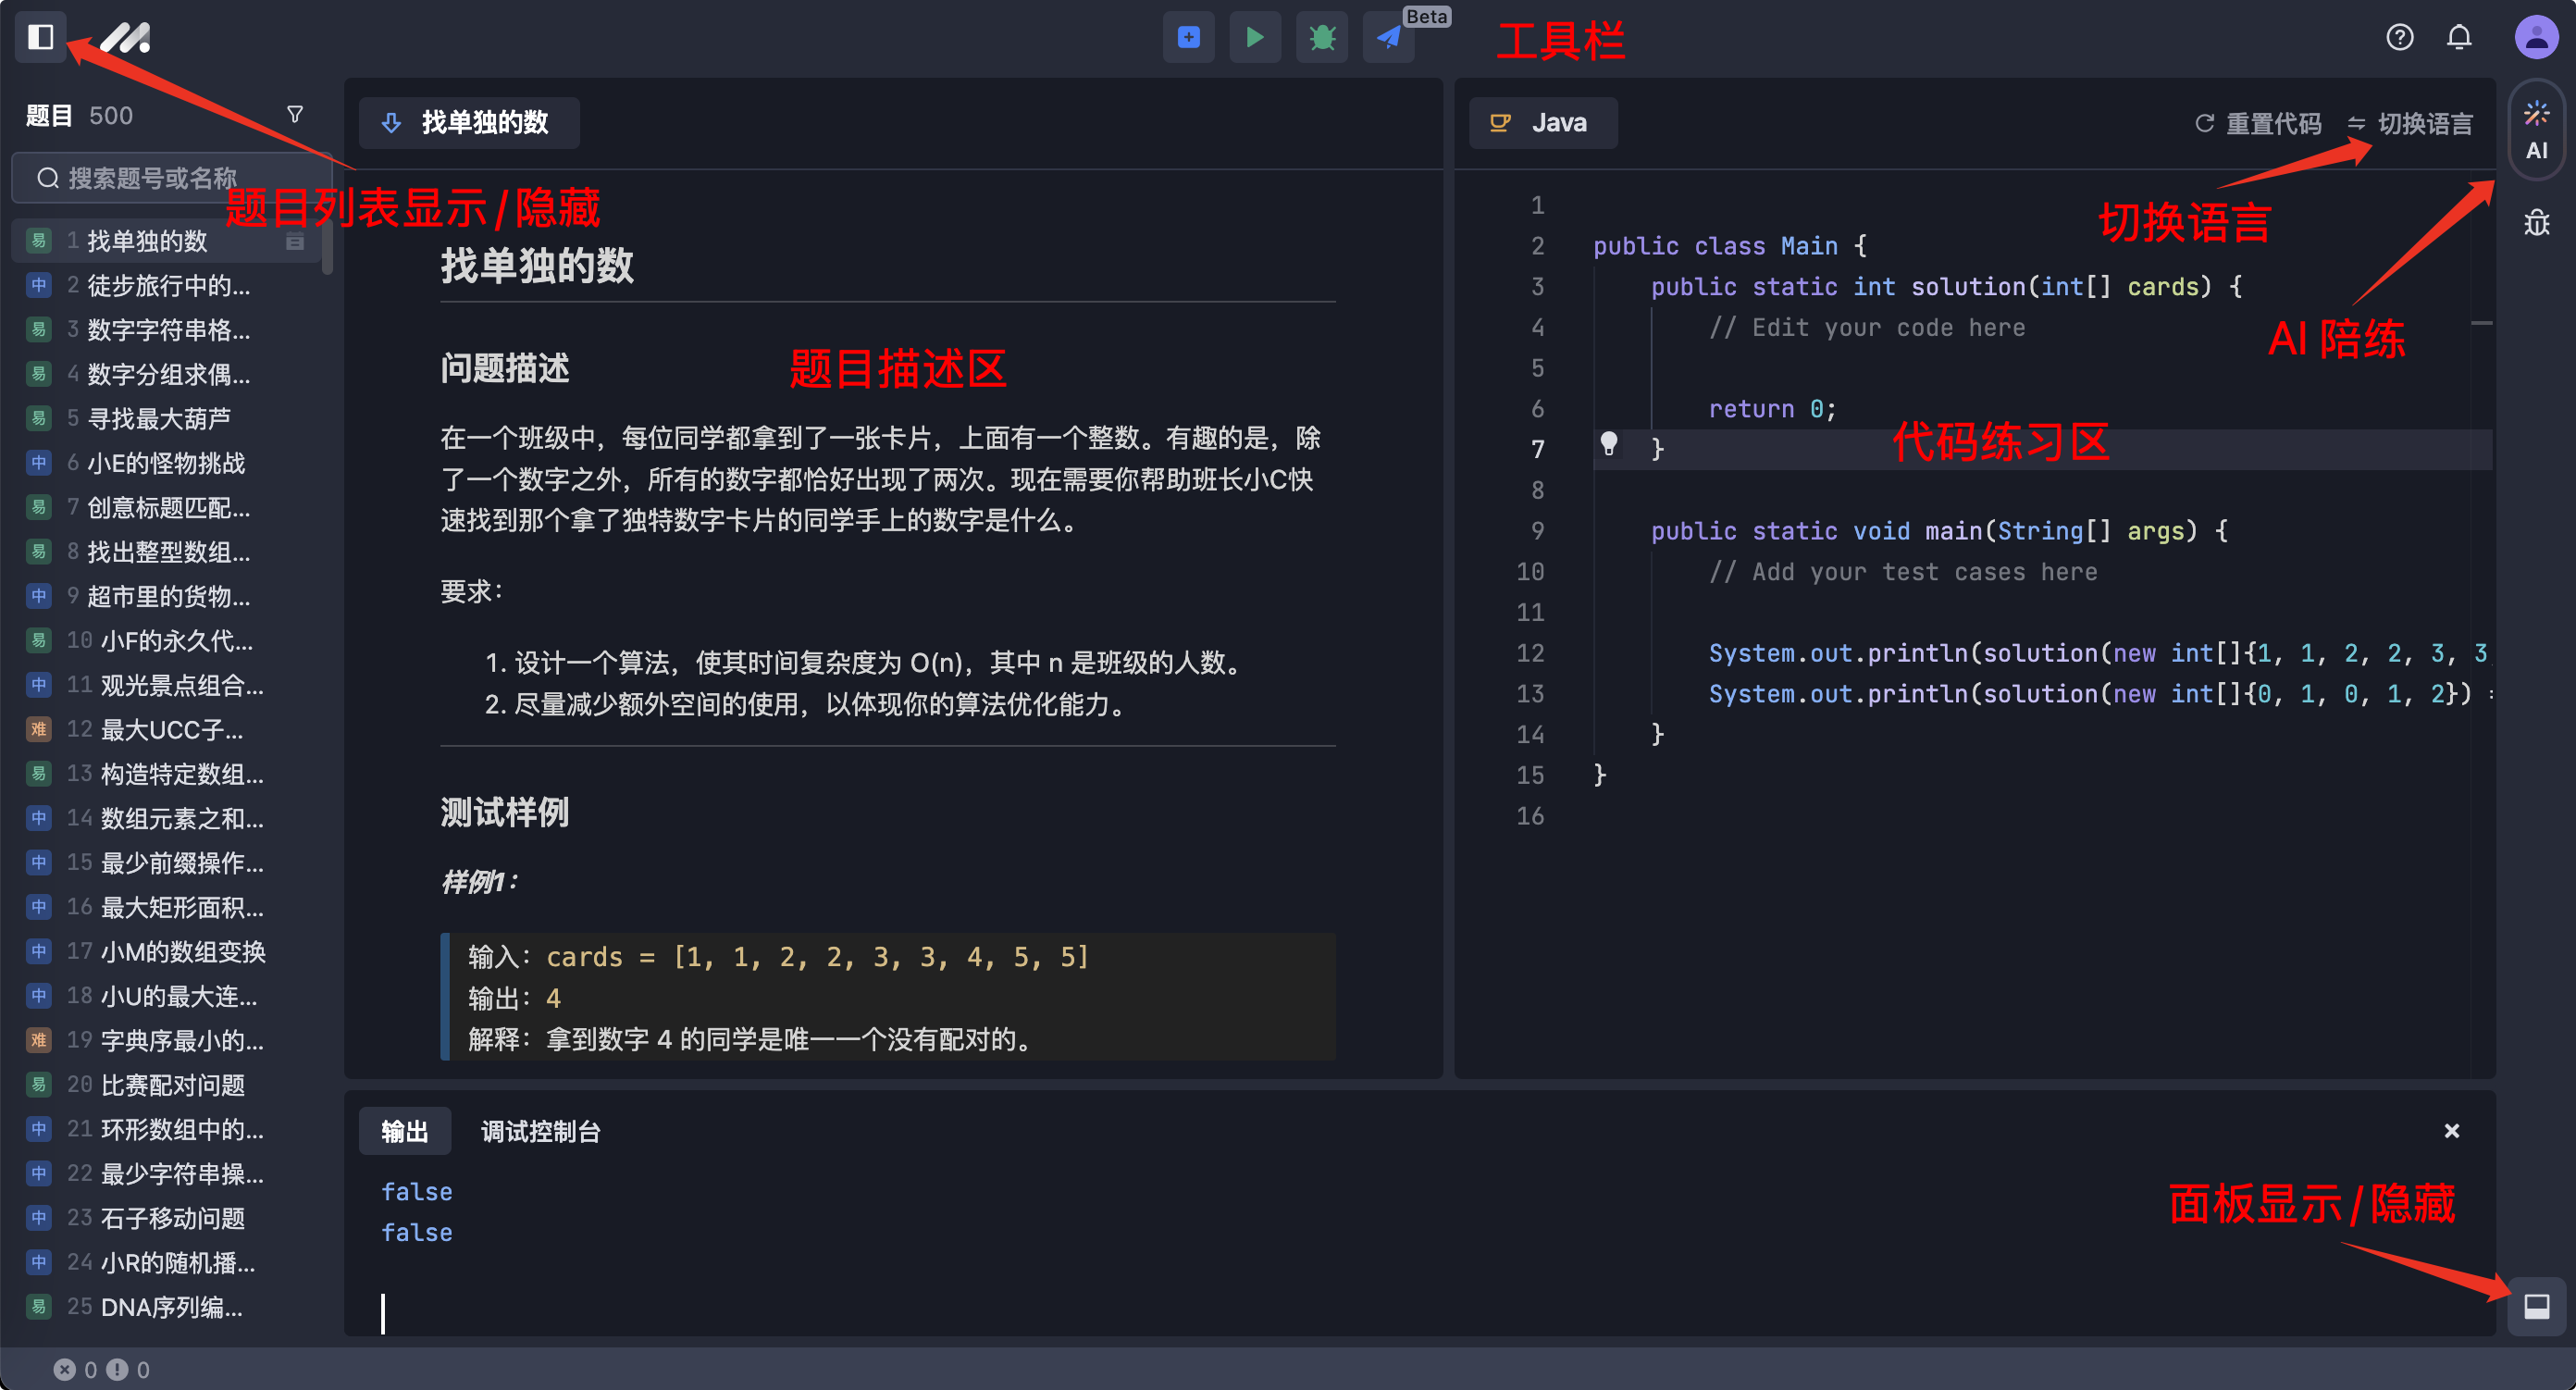Open problem 23 石子移动问题
This screenshot has width=2576, height=1390.
coord(166,1218)
